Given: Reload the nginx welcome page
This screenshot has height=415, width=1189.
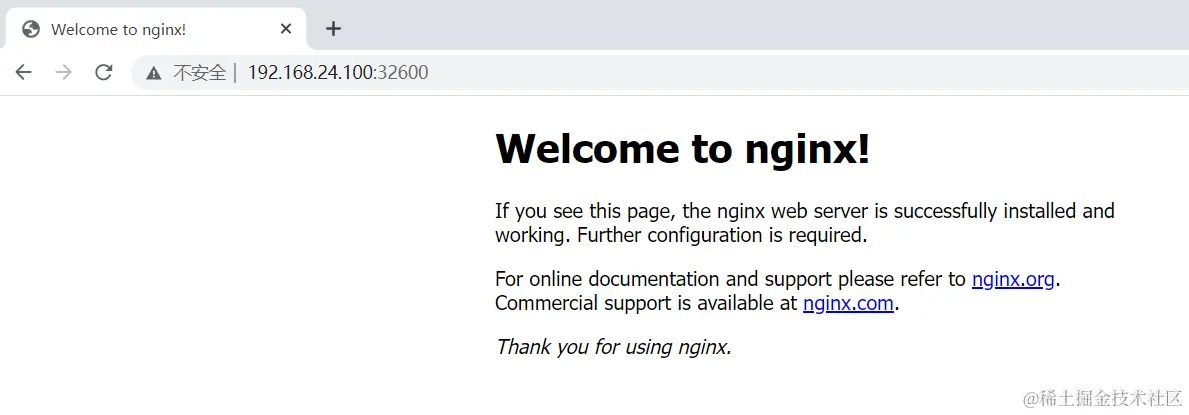Looking at the screenshot, I should coord(104,73).
